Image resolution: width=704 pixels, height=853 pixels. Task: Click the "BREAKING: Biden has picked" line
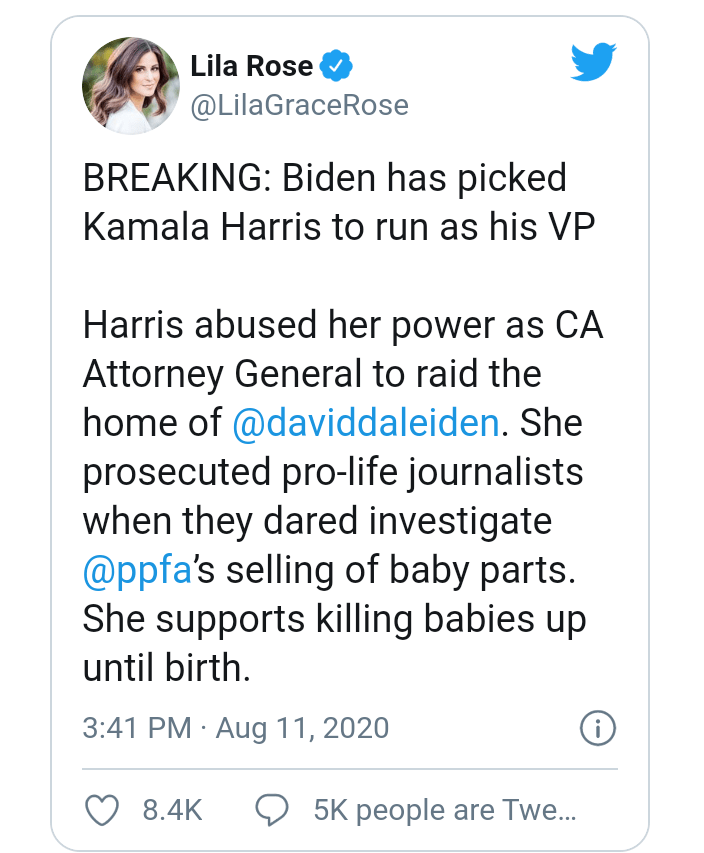(x=324, y=178)
